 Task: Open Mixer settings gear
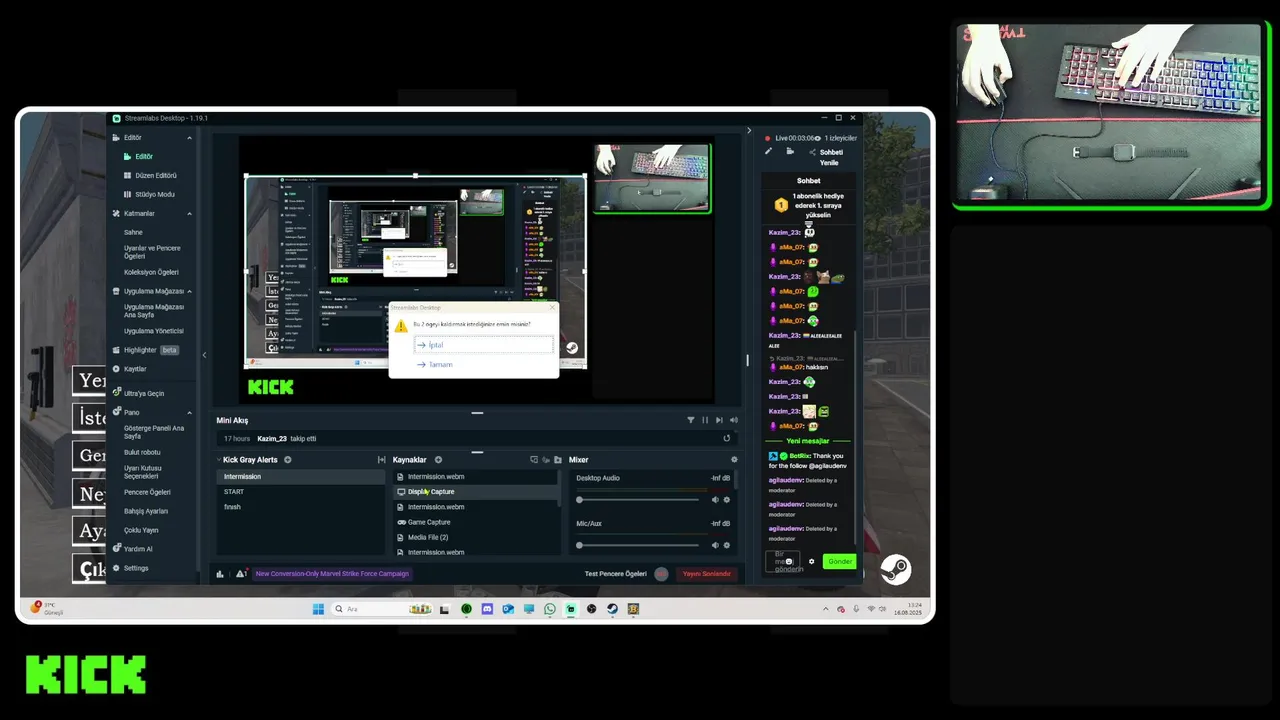point(734,460)
